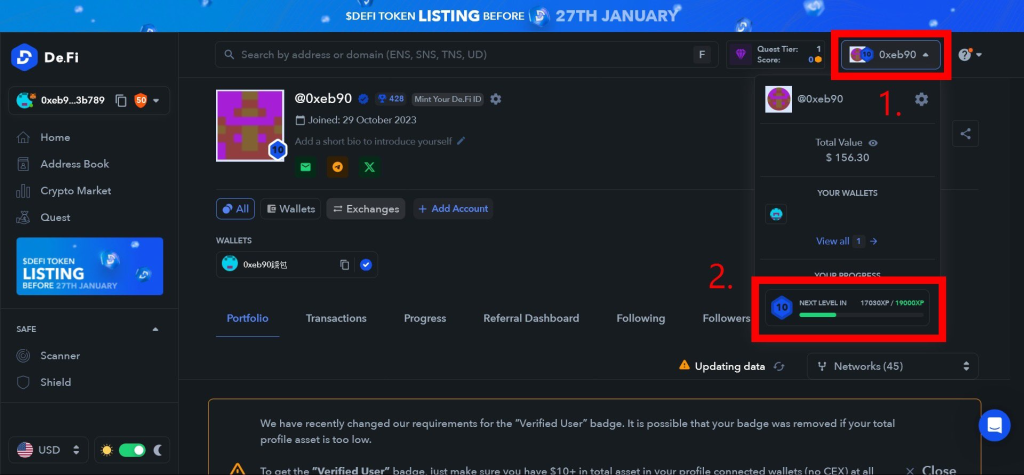Switch to the Transactions tab
This screenshot has height=475, width=1024.
pos(336,318)
